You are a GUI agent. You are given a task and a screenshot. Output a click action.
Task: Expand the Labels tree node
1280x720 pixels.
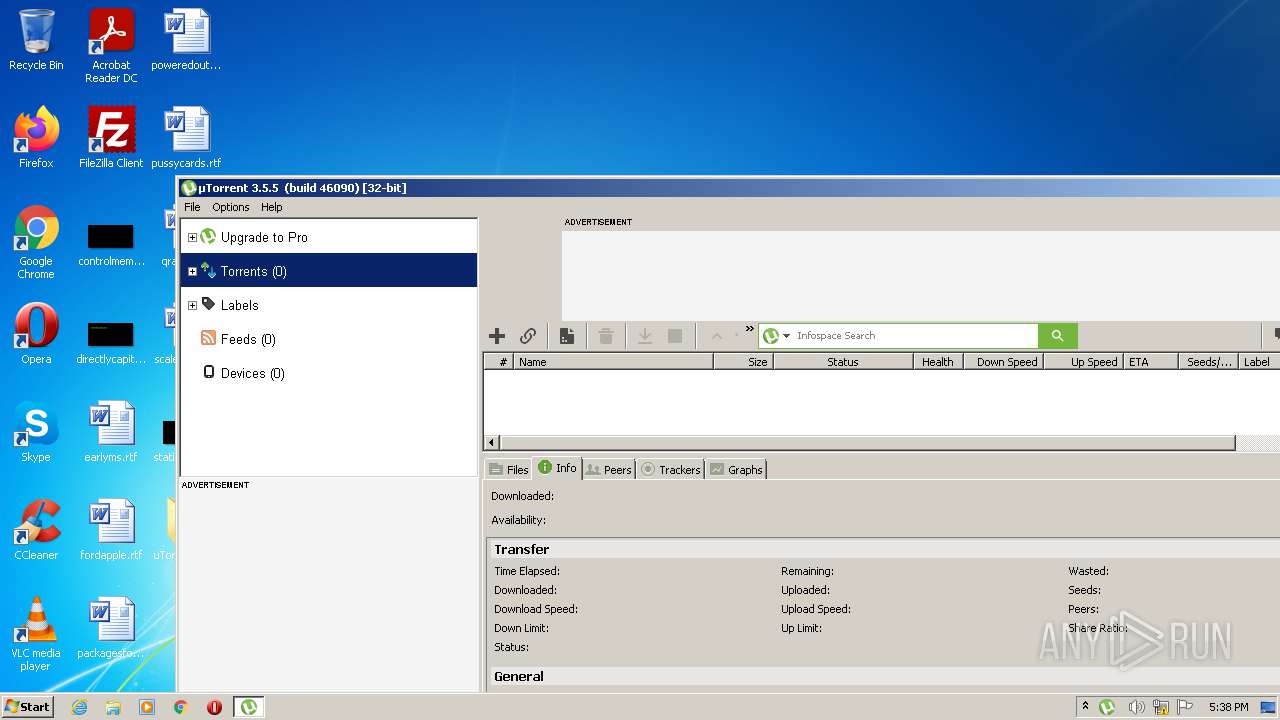192,305
